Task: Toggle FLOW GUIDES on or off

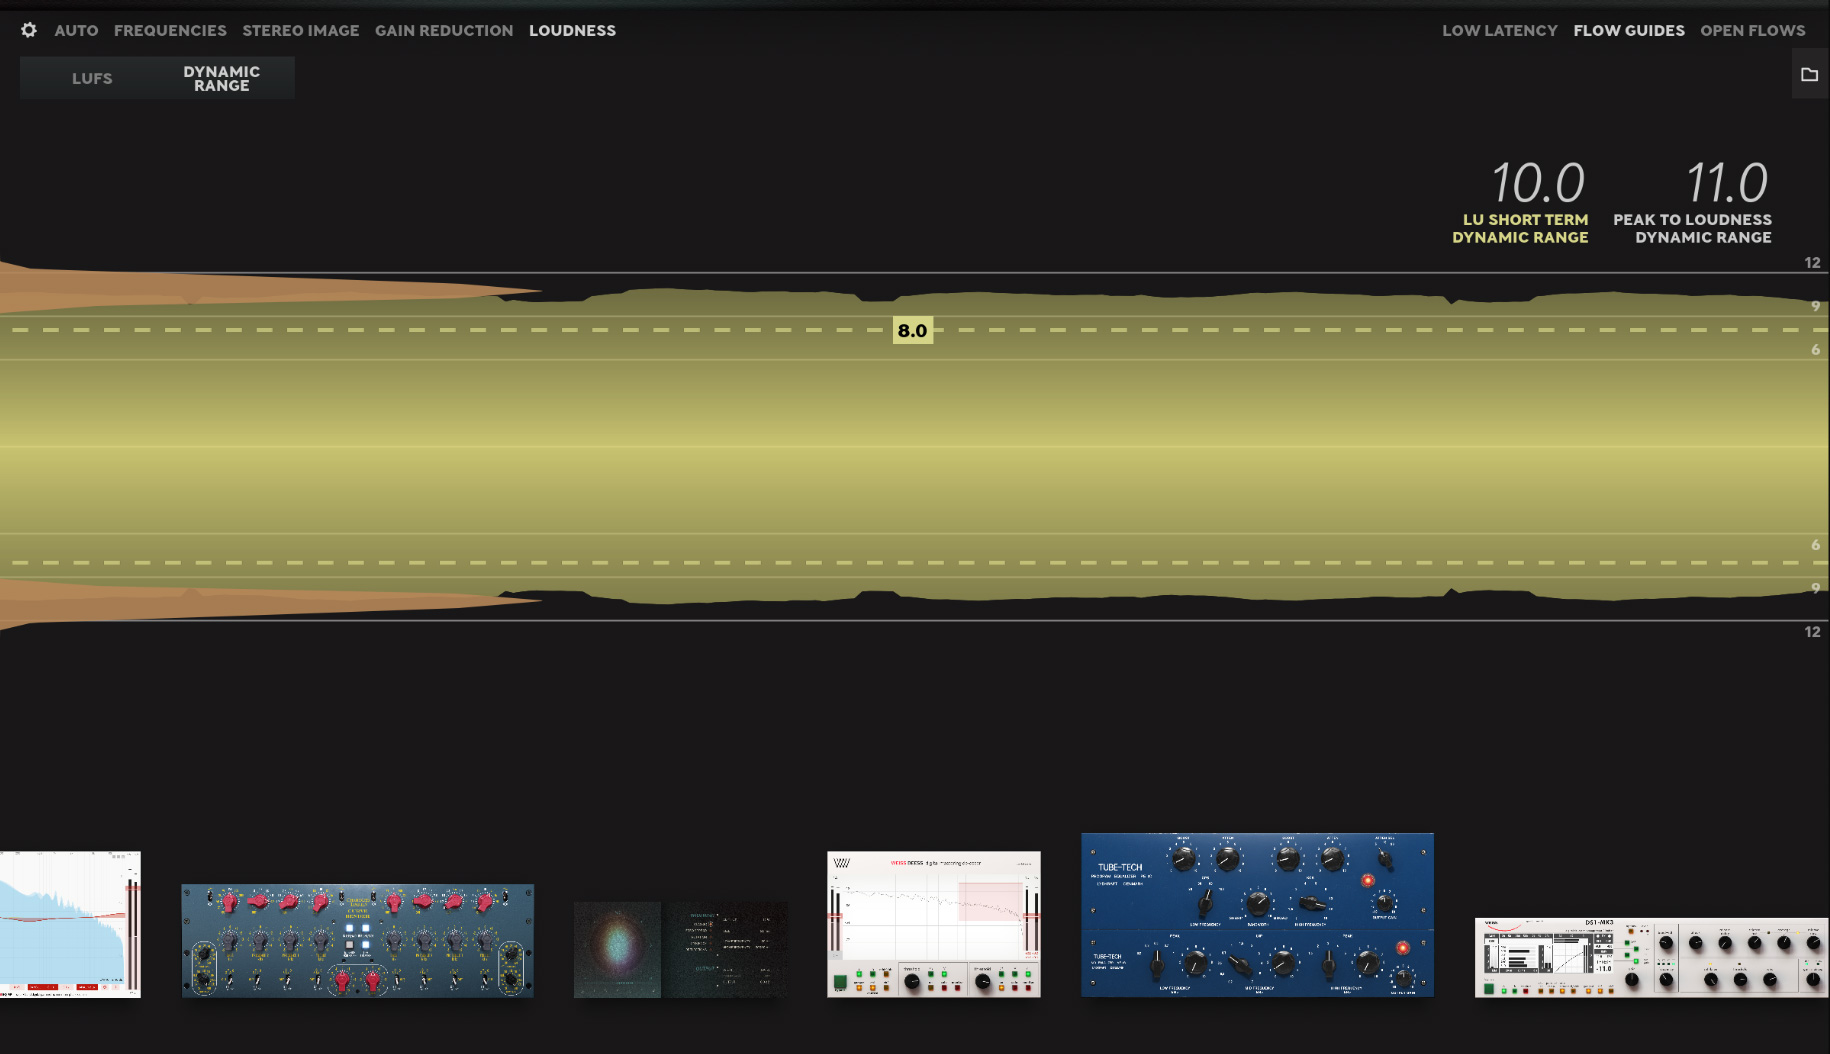Action: click(x=1629, y=30)
